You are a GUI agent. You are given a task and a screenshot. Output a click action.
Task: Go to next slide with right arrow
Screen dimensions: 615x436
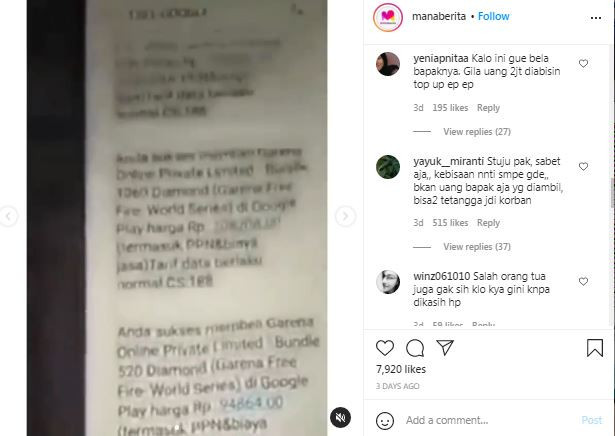click(x=345, y=216)
